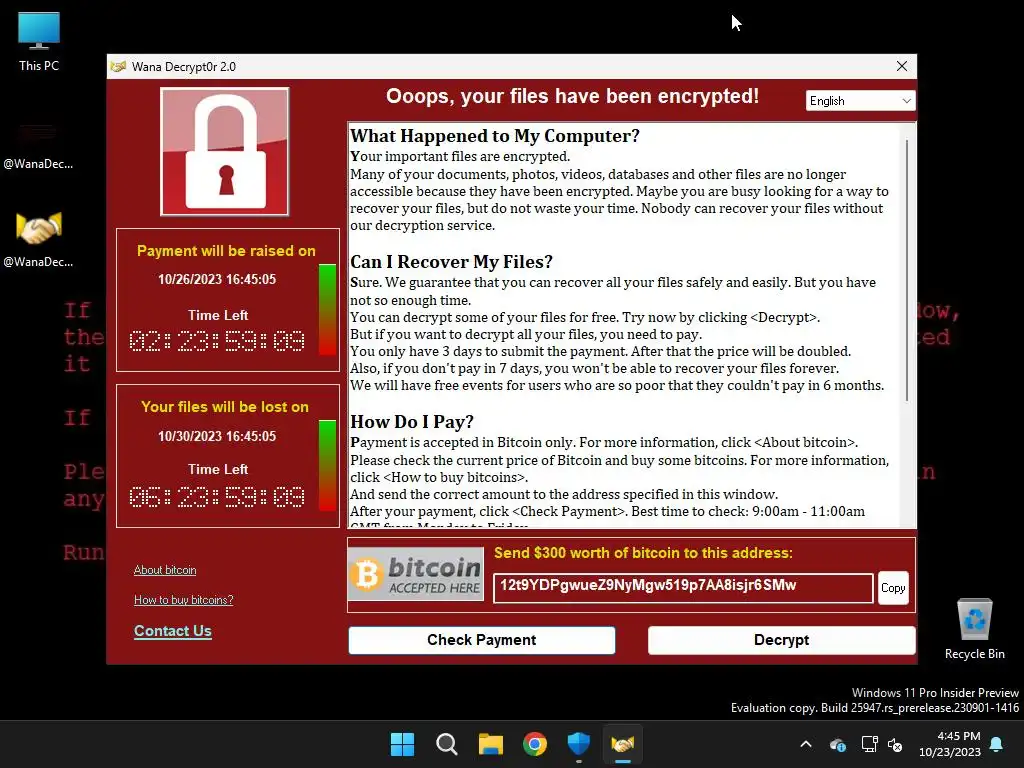The height and width of the screenshot is (768, 1024).
Task: Open the network status tray icon
Action: coord(869,744)
